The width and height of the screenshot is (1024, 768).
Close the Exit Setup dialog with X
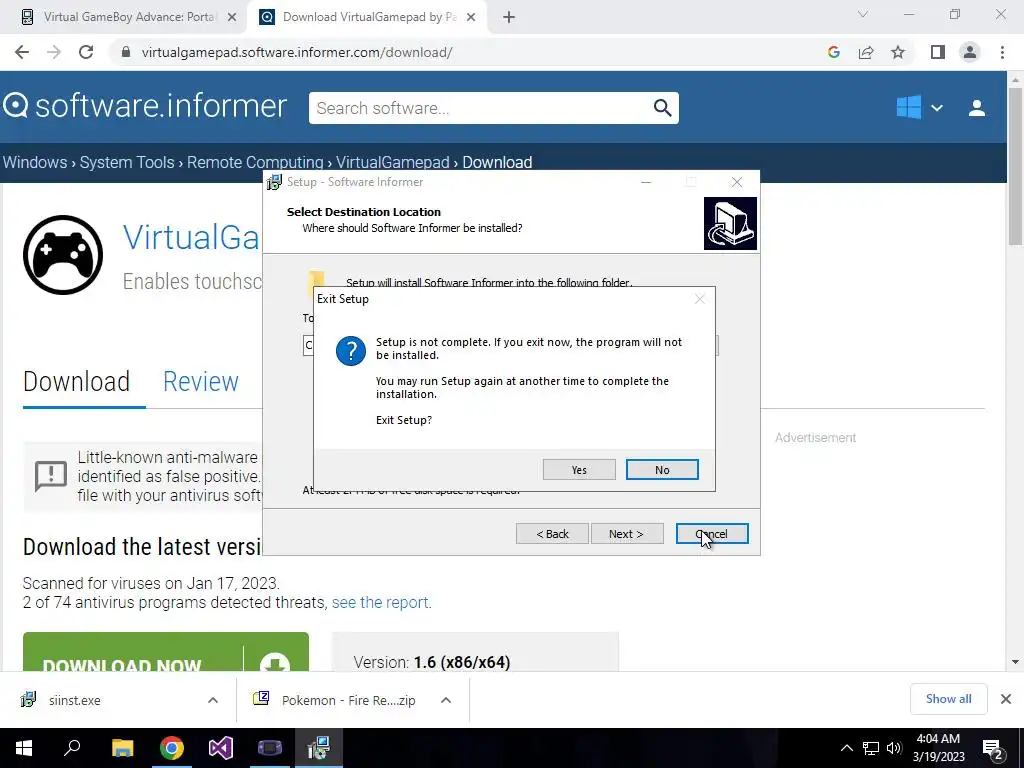(x=699, y=299)
